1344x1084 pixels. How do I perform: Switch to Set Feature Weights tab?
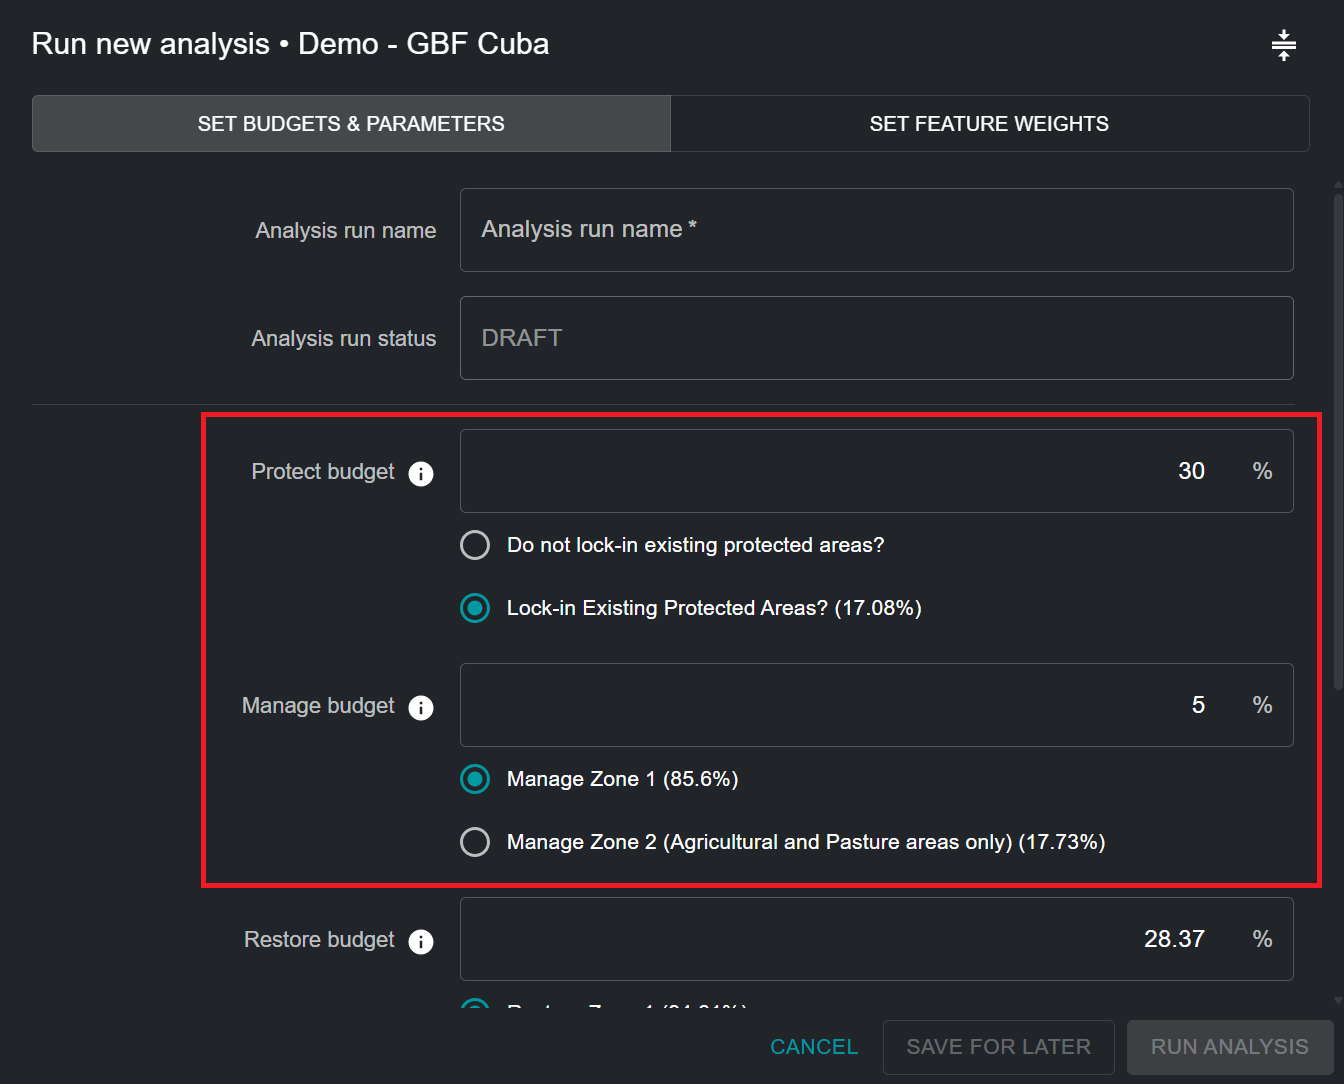tap(989, 124)
